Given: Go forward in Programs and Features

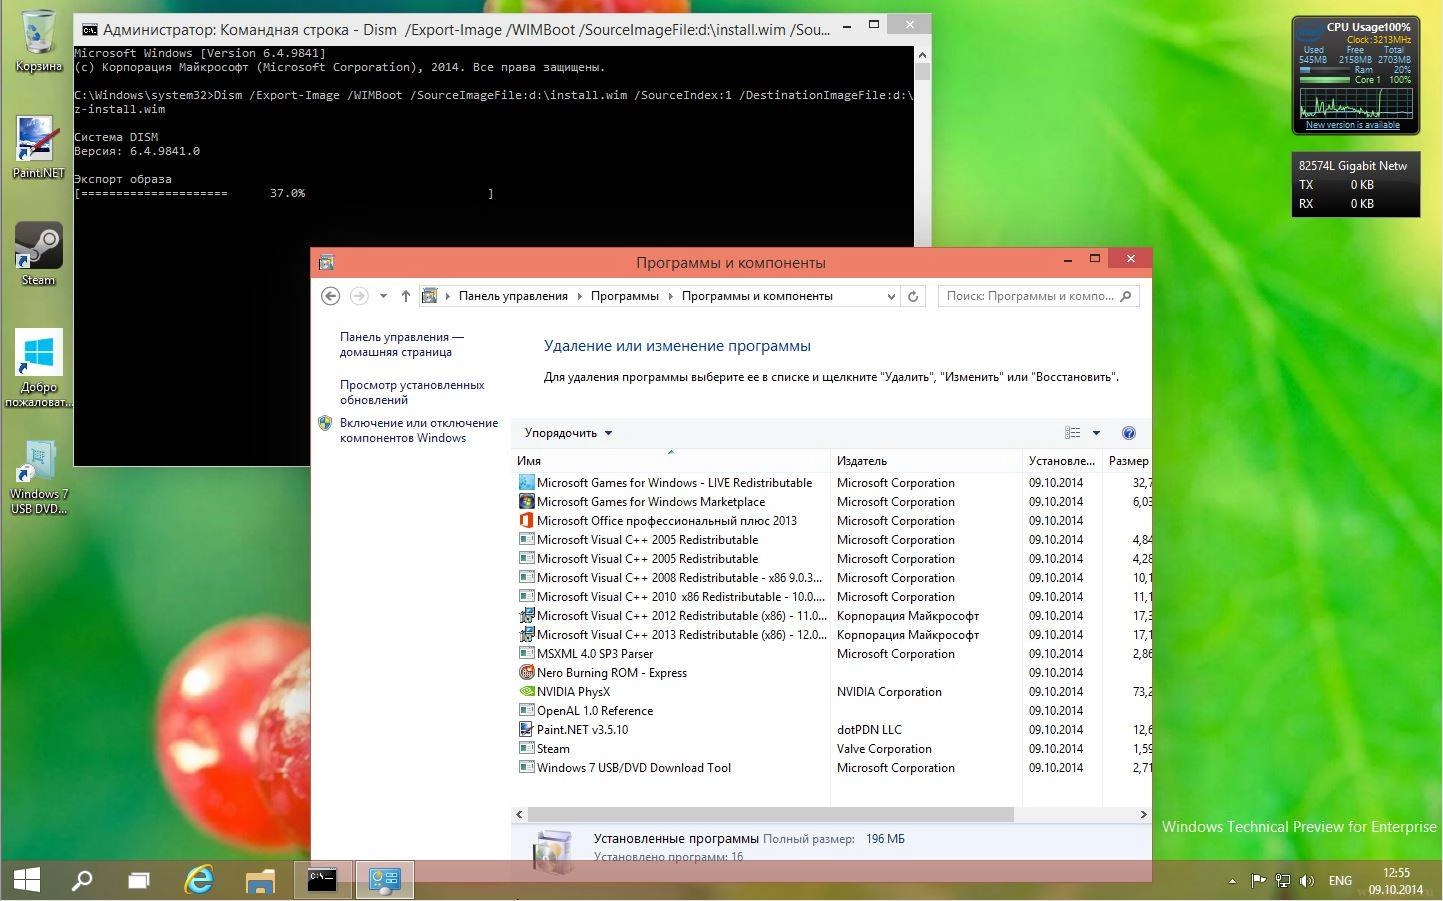Looking at the screenshot, I should 359,296.
